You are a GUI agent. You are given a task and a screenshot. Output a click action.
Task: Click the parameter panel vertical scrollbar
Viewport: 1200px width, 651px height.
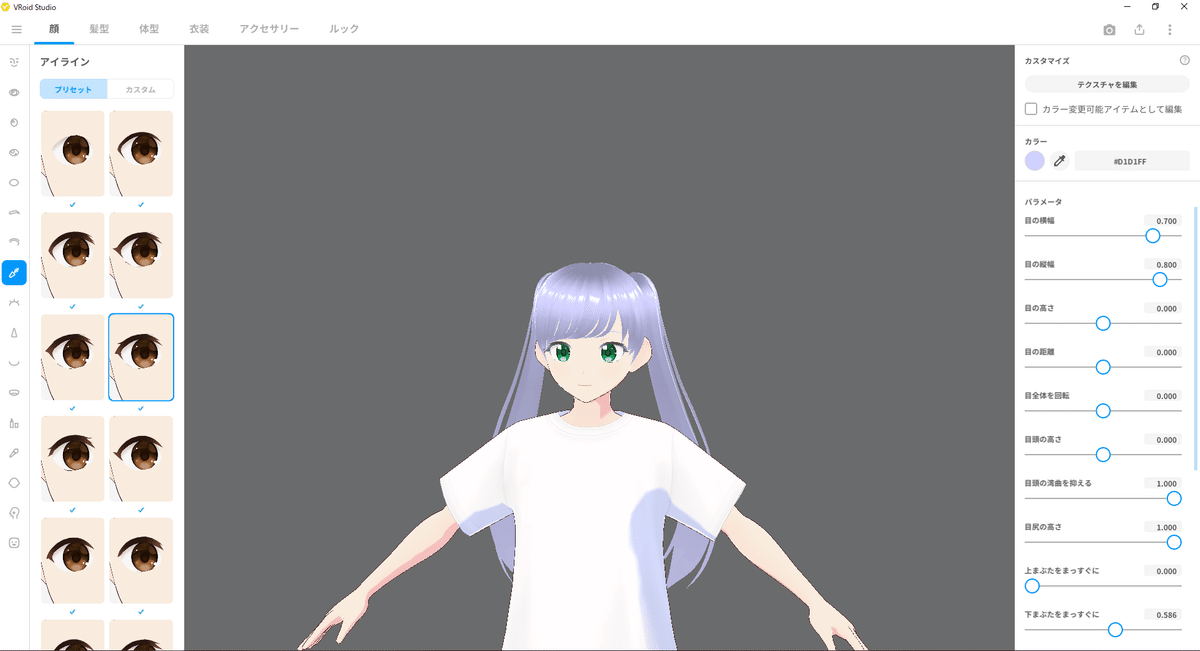pyautogui.click(x=1196, y=338)
